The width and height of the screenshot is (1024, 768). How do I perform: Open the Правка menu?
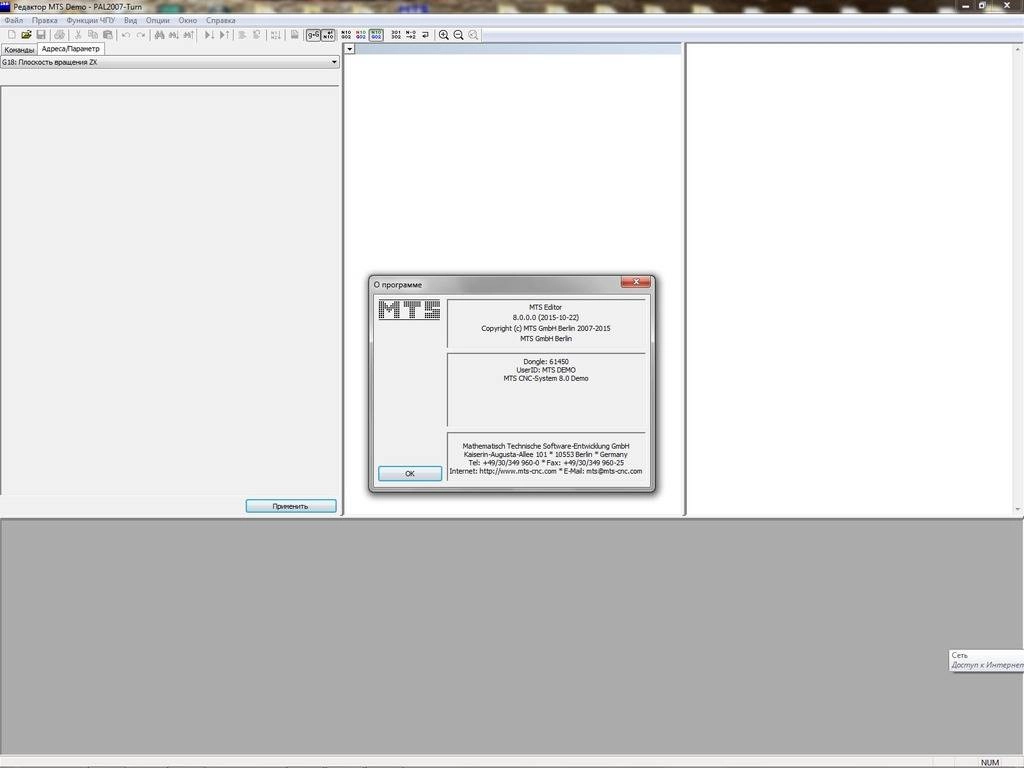pyautogui.click(x=44, y=20)
